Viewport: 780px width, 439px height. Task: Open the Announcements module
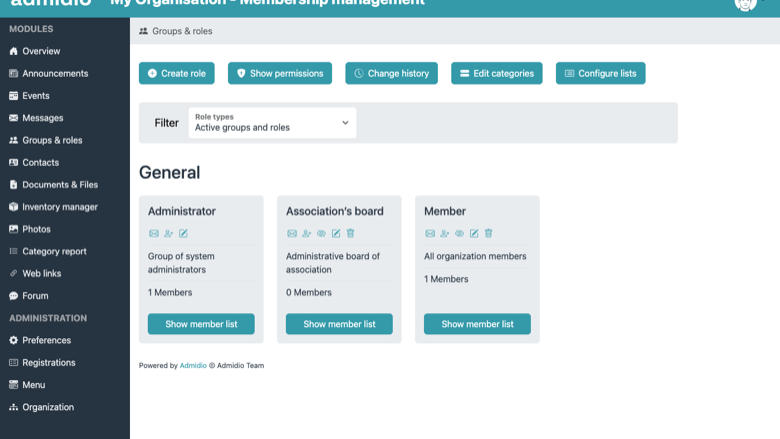tap(55, 74)
